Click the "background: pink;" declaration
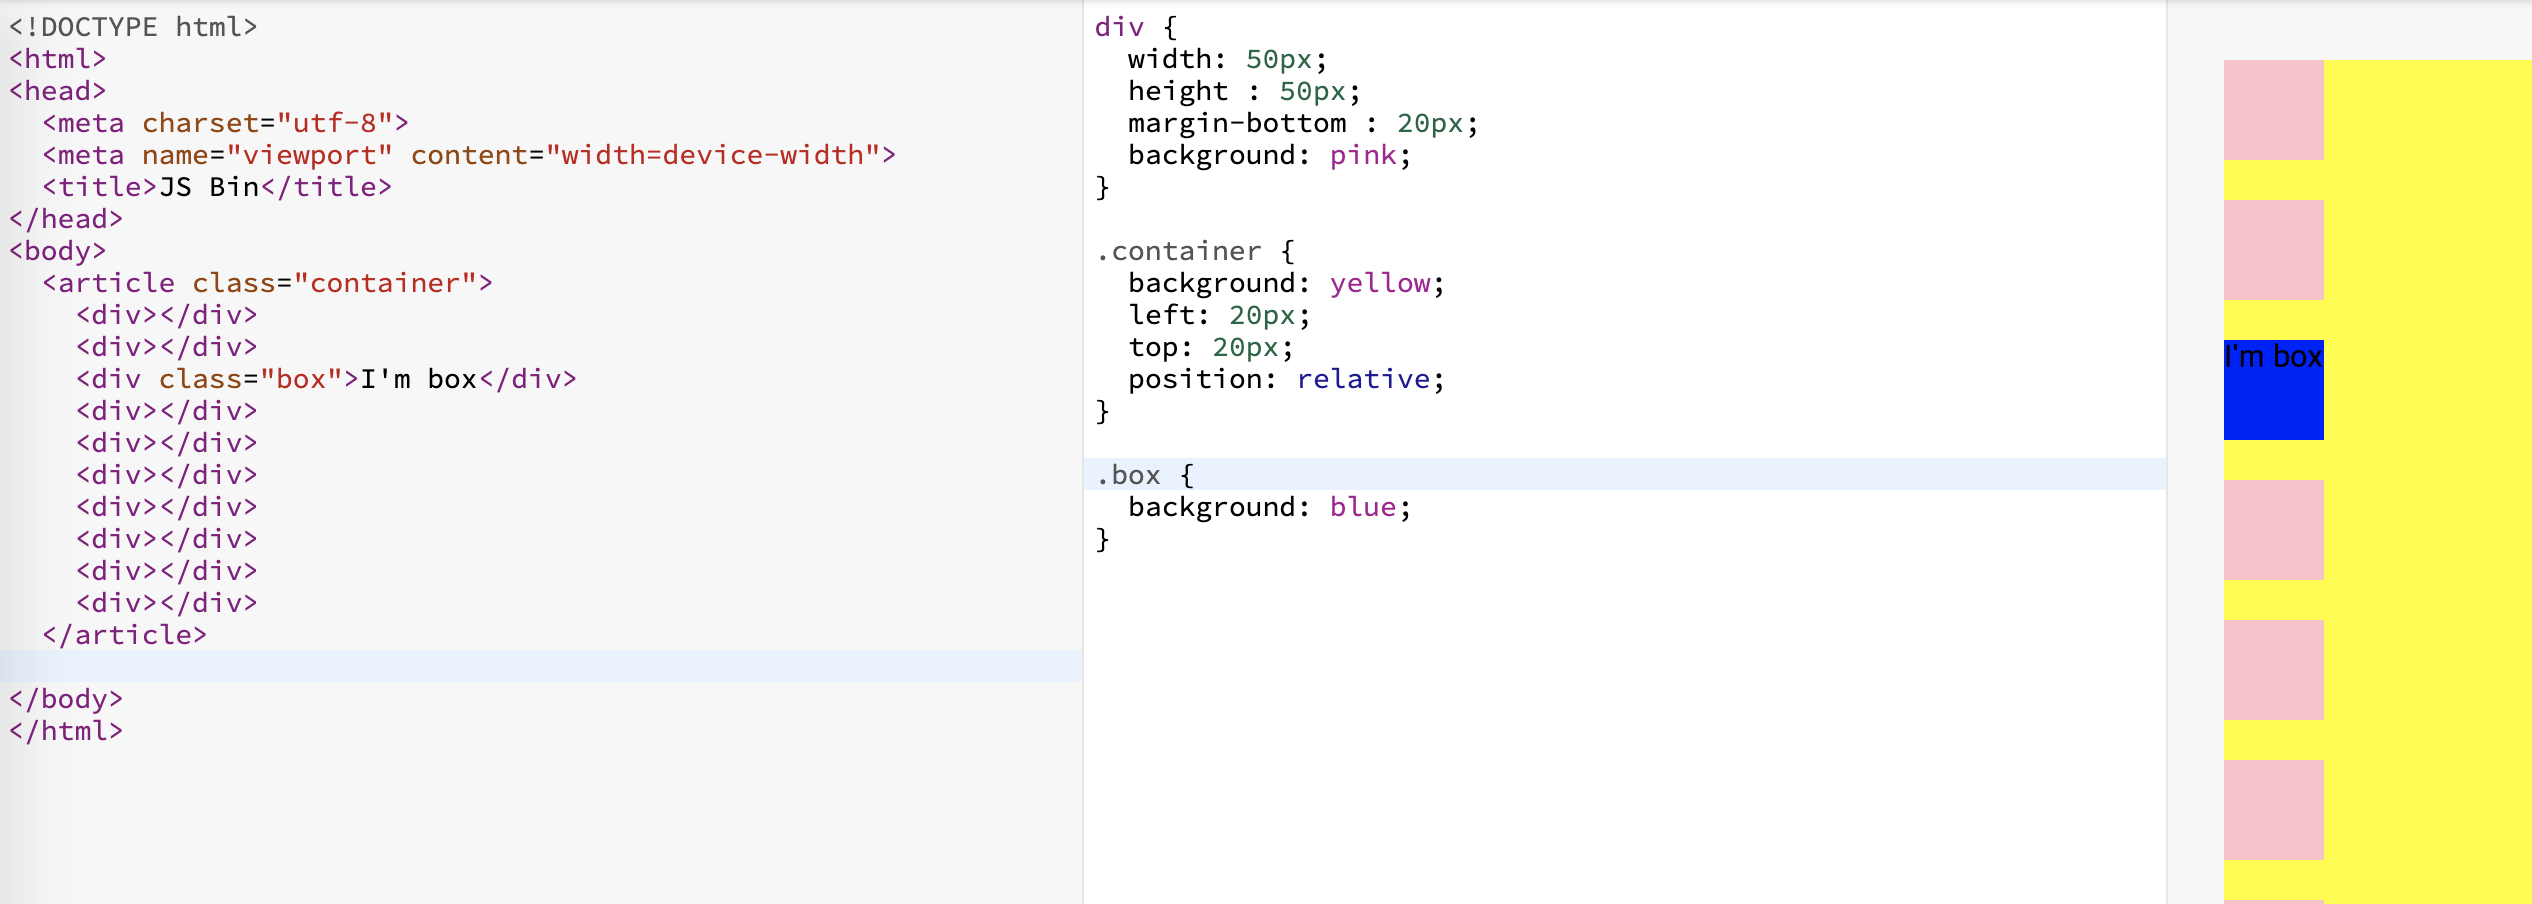The image size is (2532, 904). (x=1270, y=155)
